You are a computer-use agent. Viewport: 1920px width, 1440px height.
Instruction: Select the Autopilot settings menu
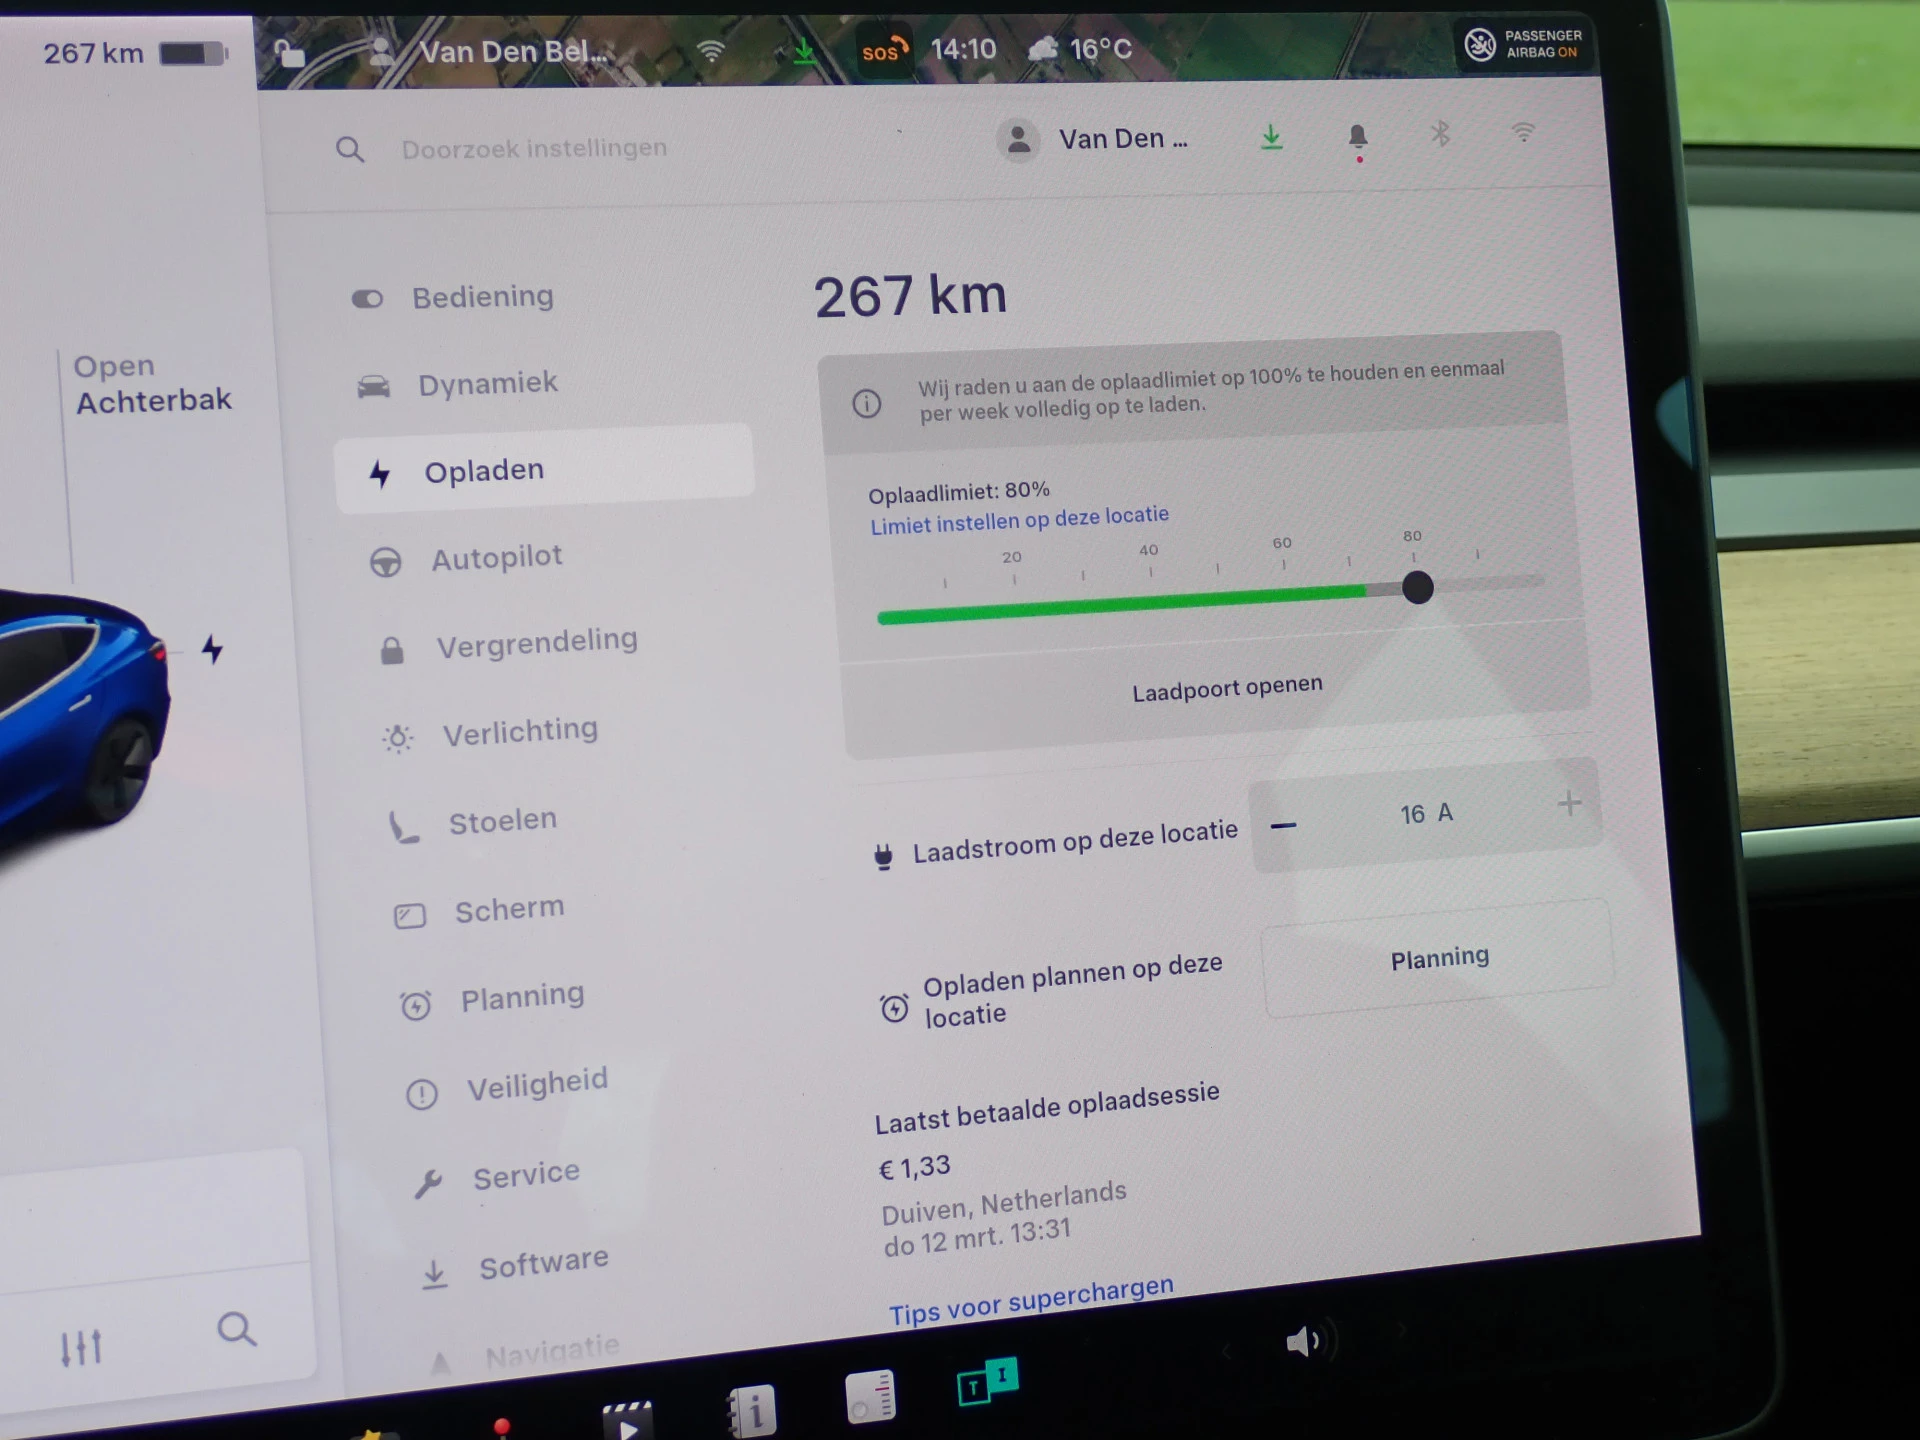[496, 558]
